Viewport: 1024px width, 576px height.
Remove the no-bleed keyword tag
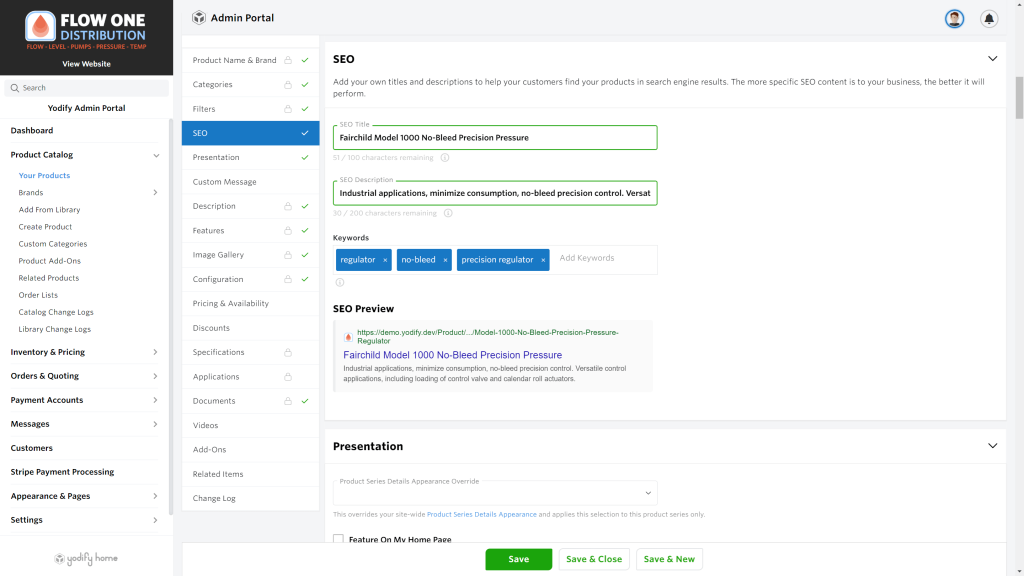(444, 259)
